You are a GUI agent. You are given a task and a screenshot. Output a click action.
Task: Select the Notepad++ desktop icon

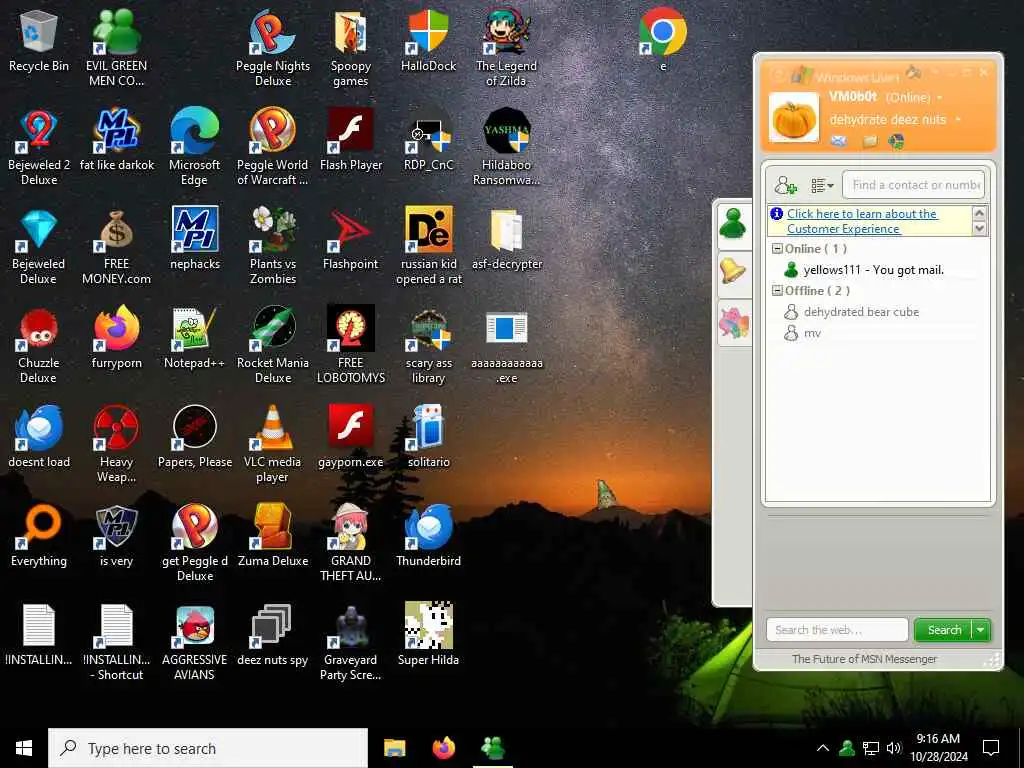195,338
